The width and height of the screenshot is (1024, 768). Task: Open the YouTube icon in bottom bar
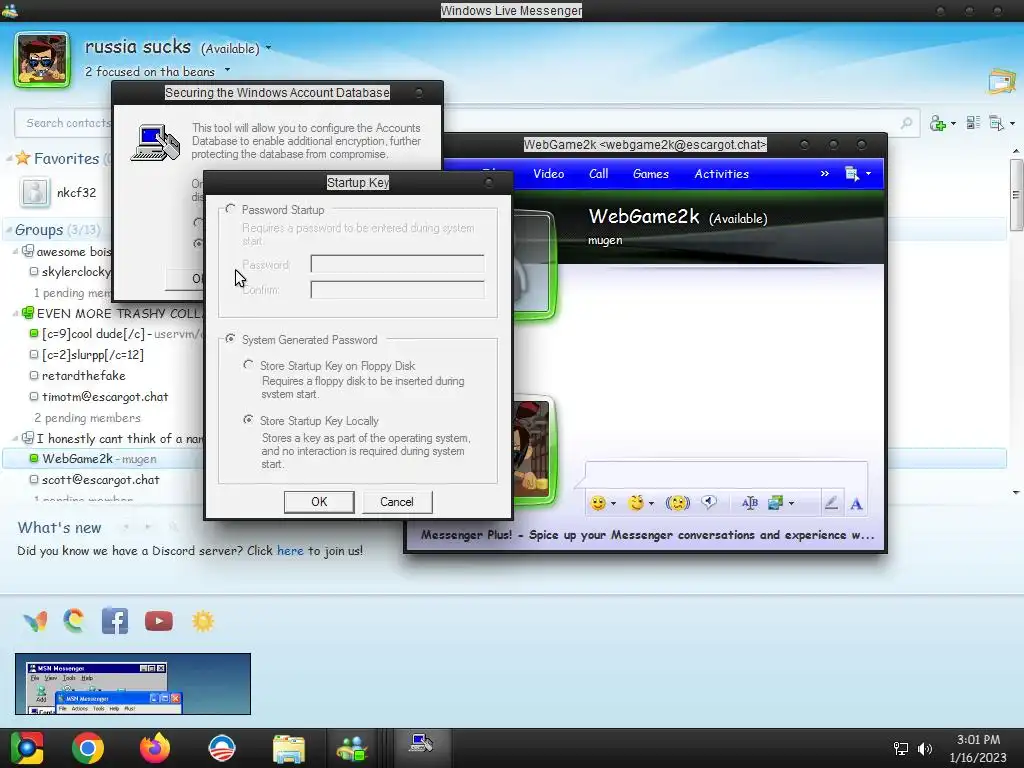click(159, 620)
